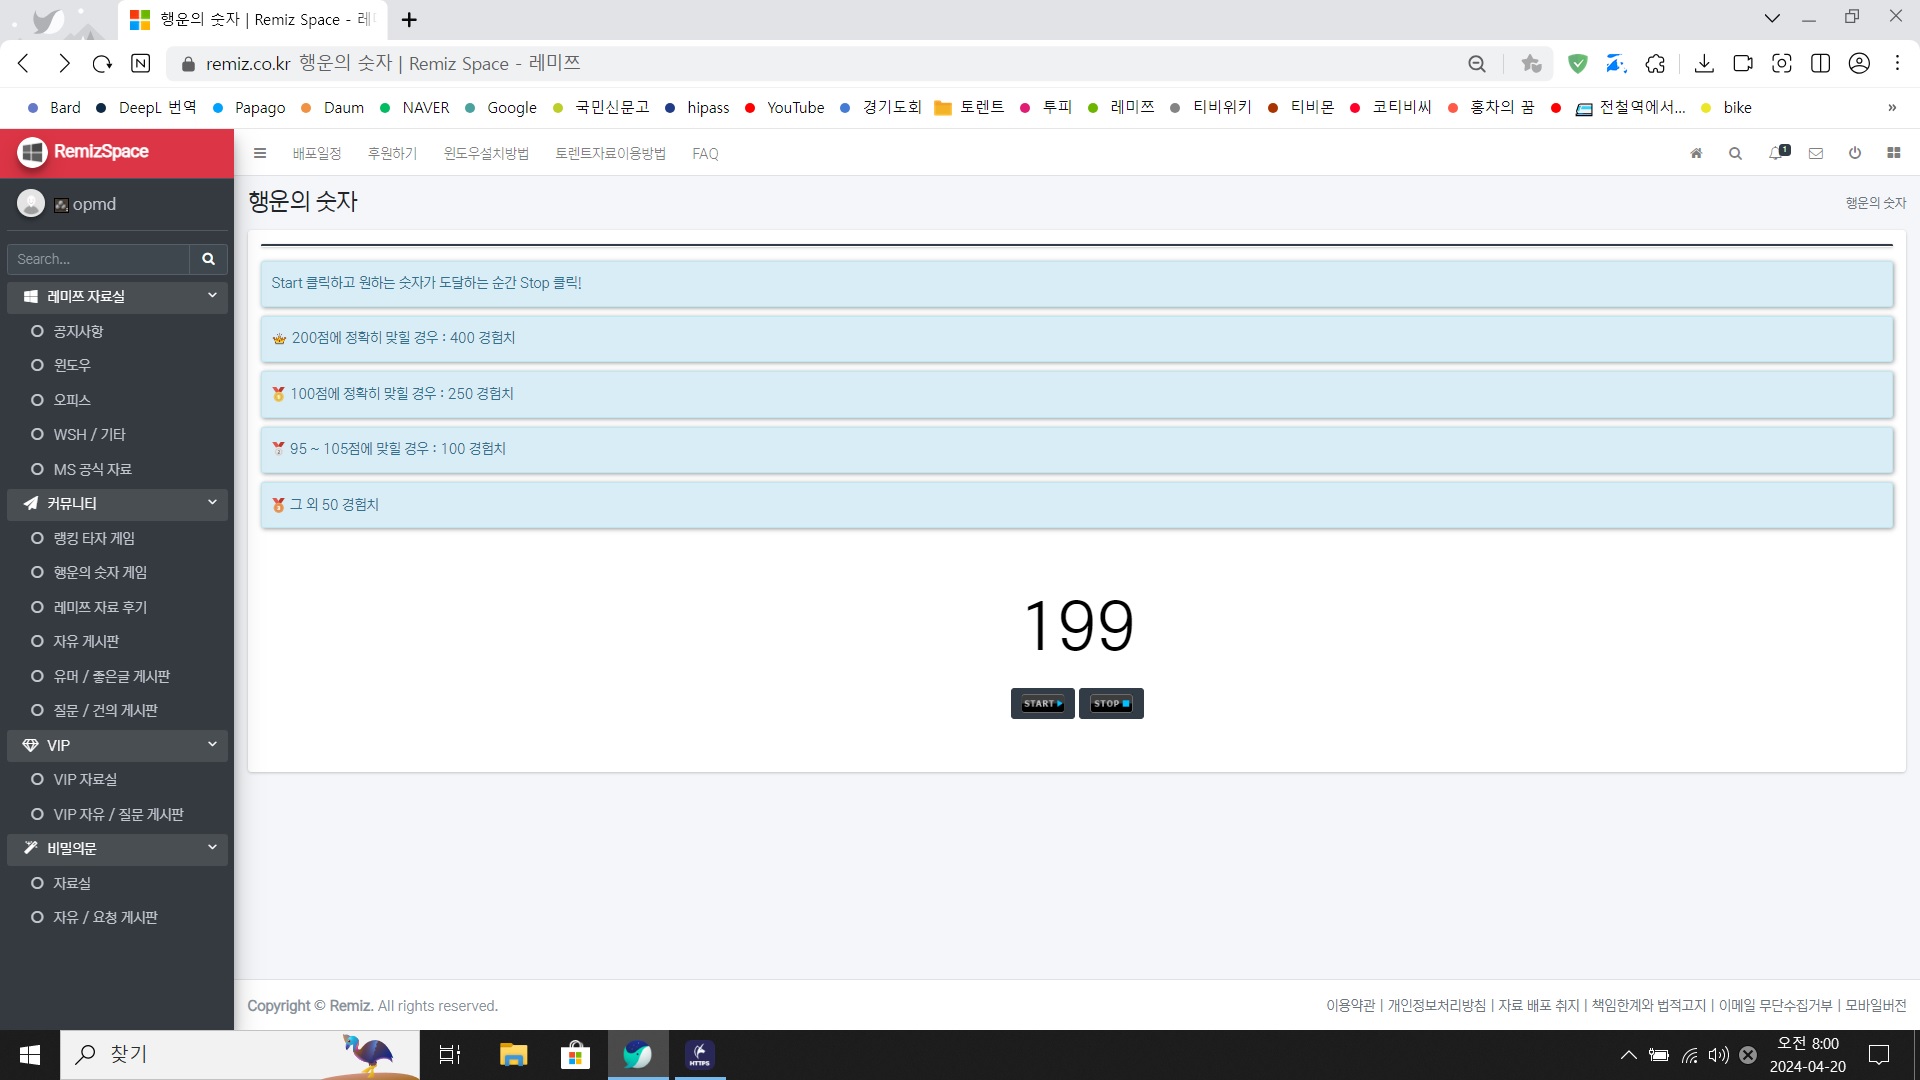
Task: Open File Explorer from the taskbar
Action: [513, 1054]
